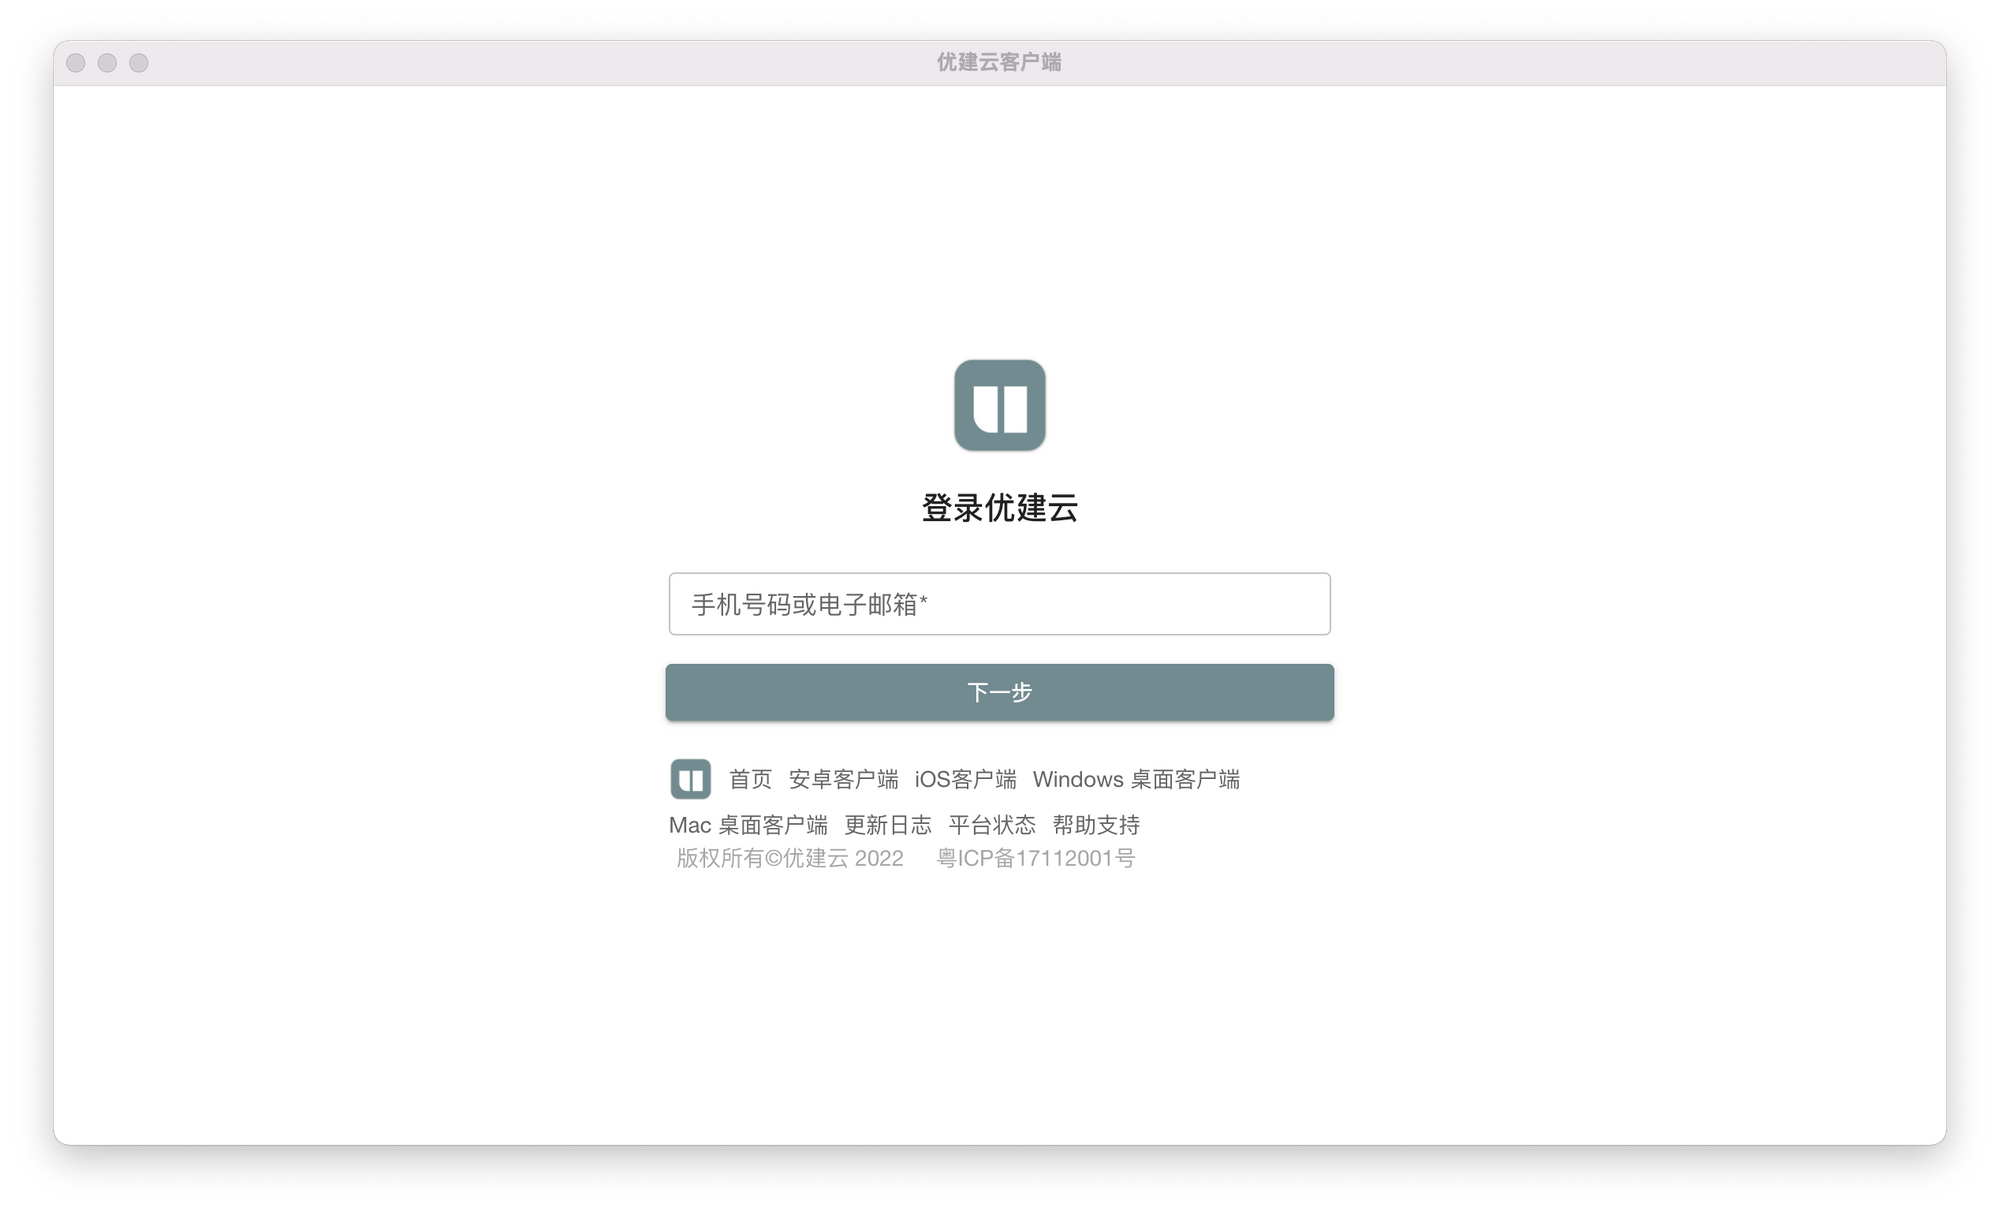Click the 登录优建云 heading
Screen dimensions: 2000x1211
pyautogui.click(x=999, y=508)
